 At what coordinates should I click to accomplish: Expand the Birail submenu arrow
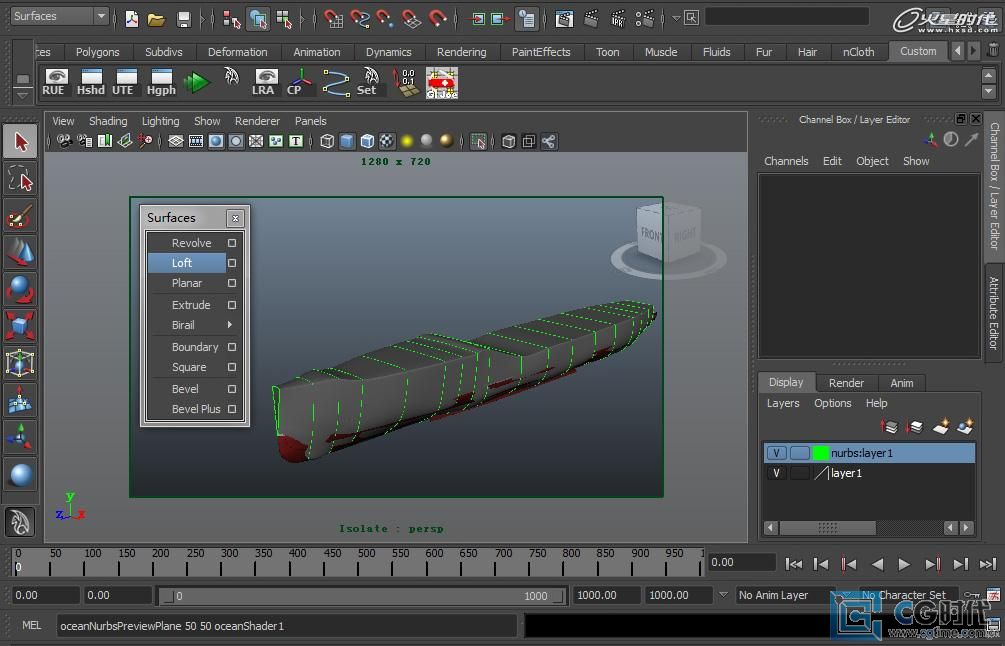tap(230, 325)
